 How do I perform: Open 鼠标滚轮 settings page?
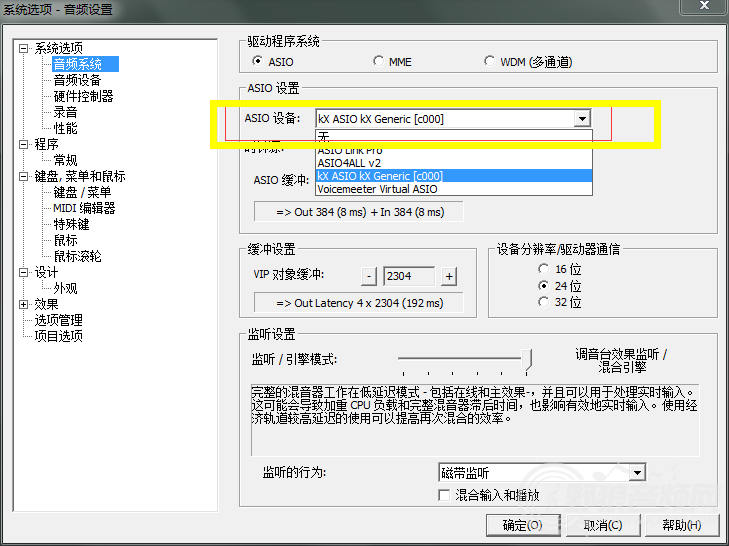click(77, 256)
